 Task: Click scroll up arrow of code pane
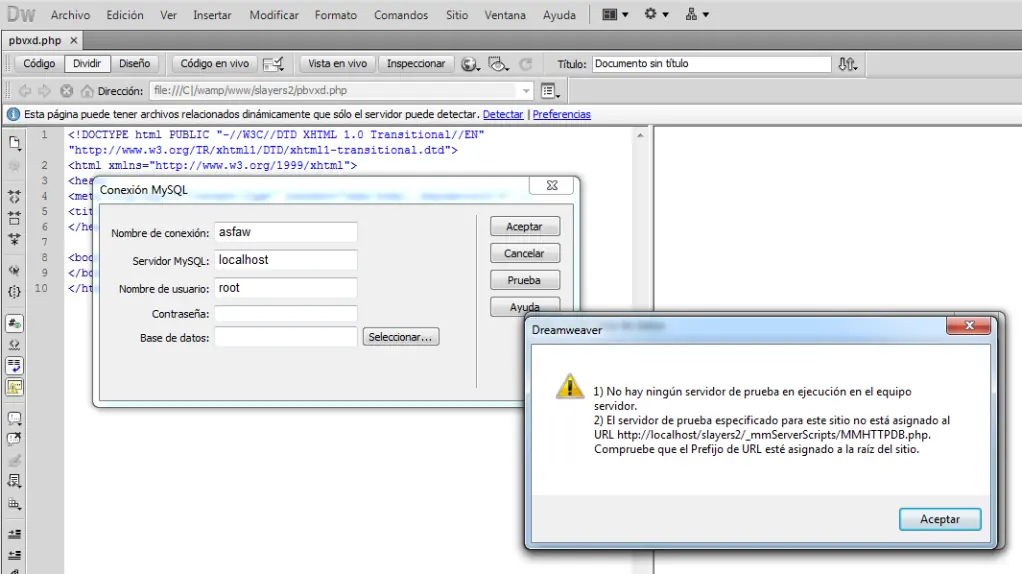click(x=640, y=135)
